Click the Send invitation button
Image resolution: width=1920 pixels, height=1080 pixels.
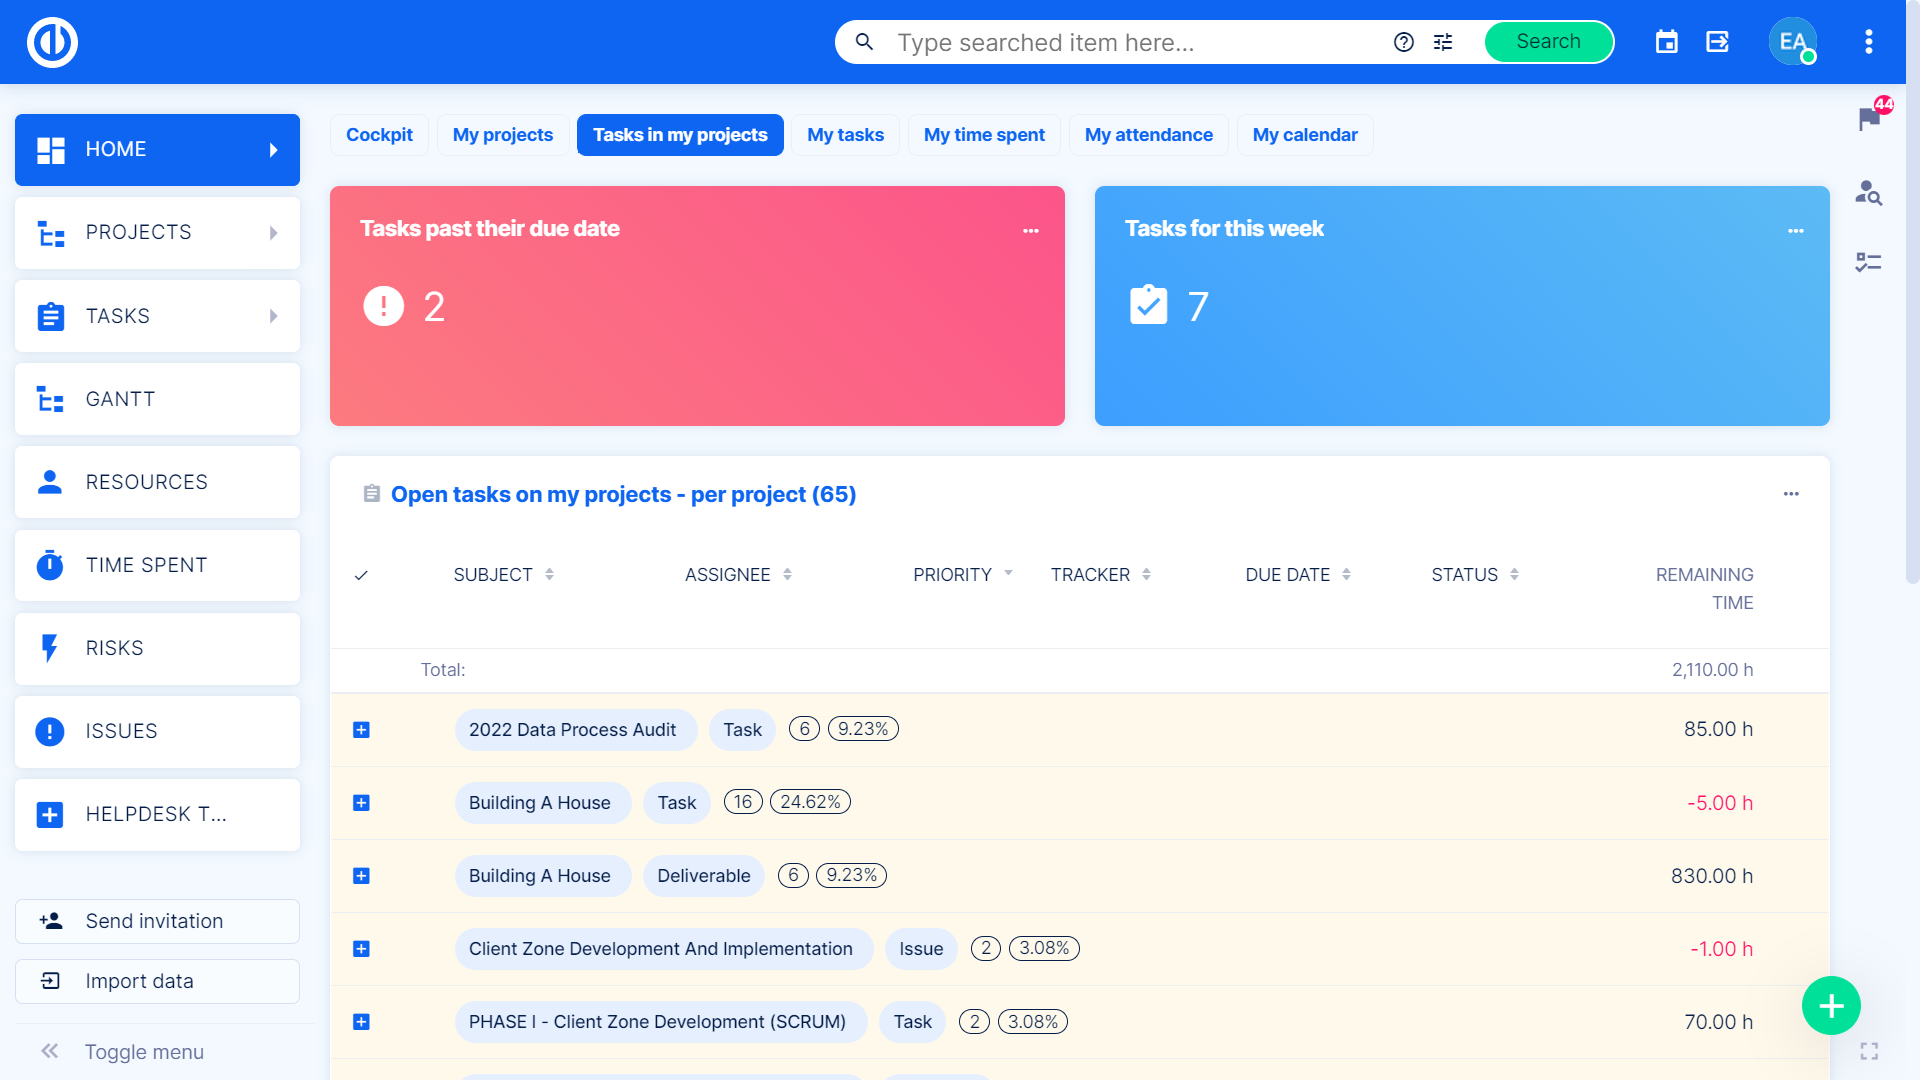157,921
